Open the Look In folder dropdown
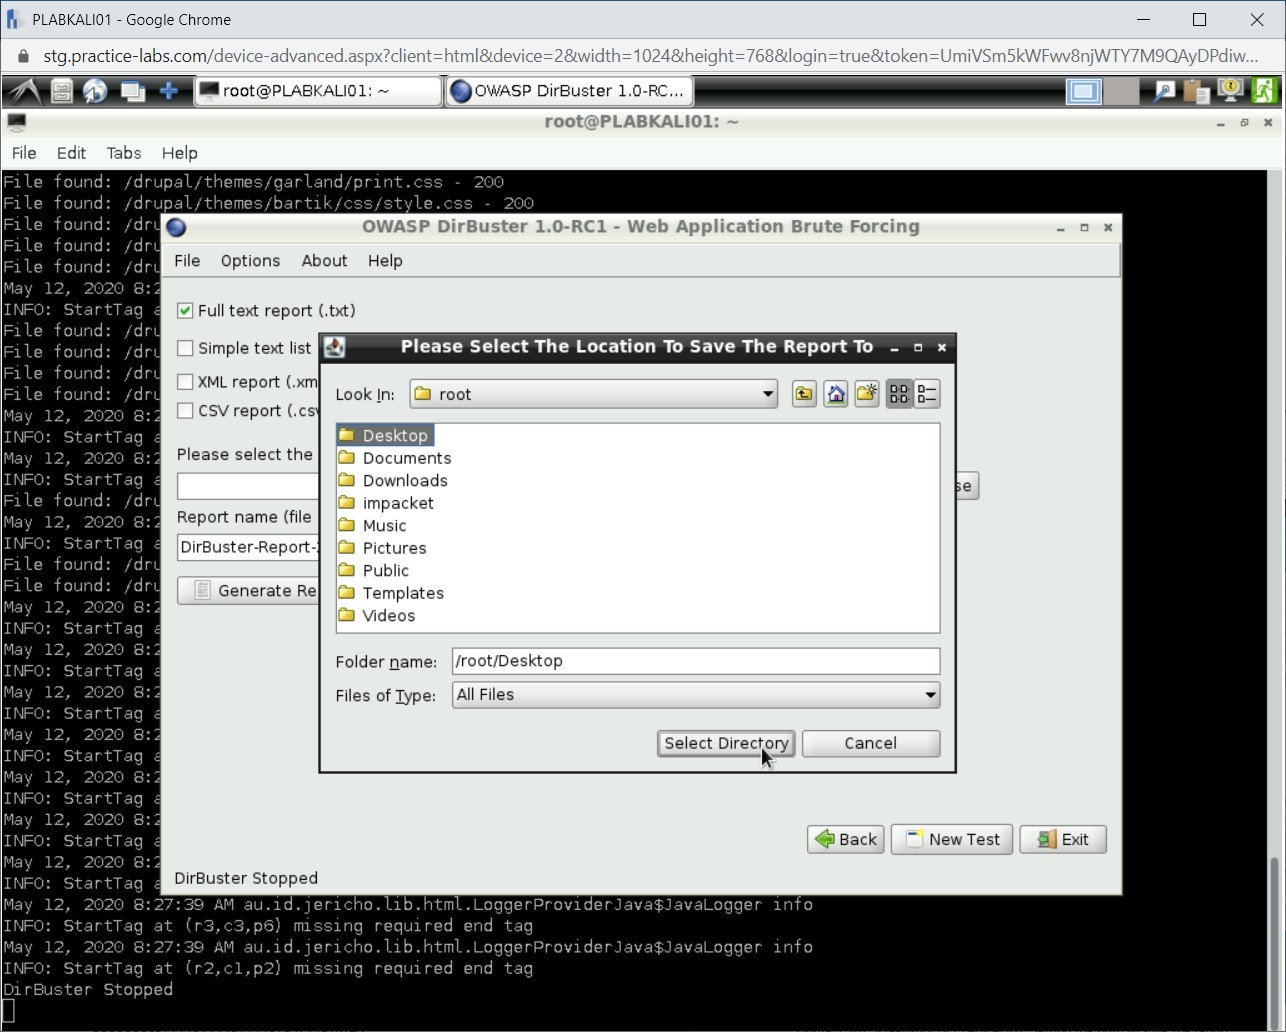 click(766, 393)
